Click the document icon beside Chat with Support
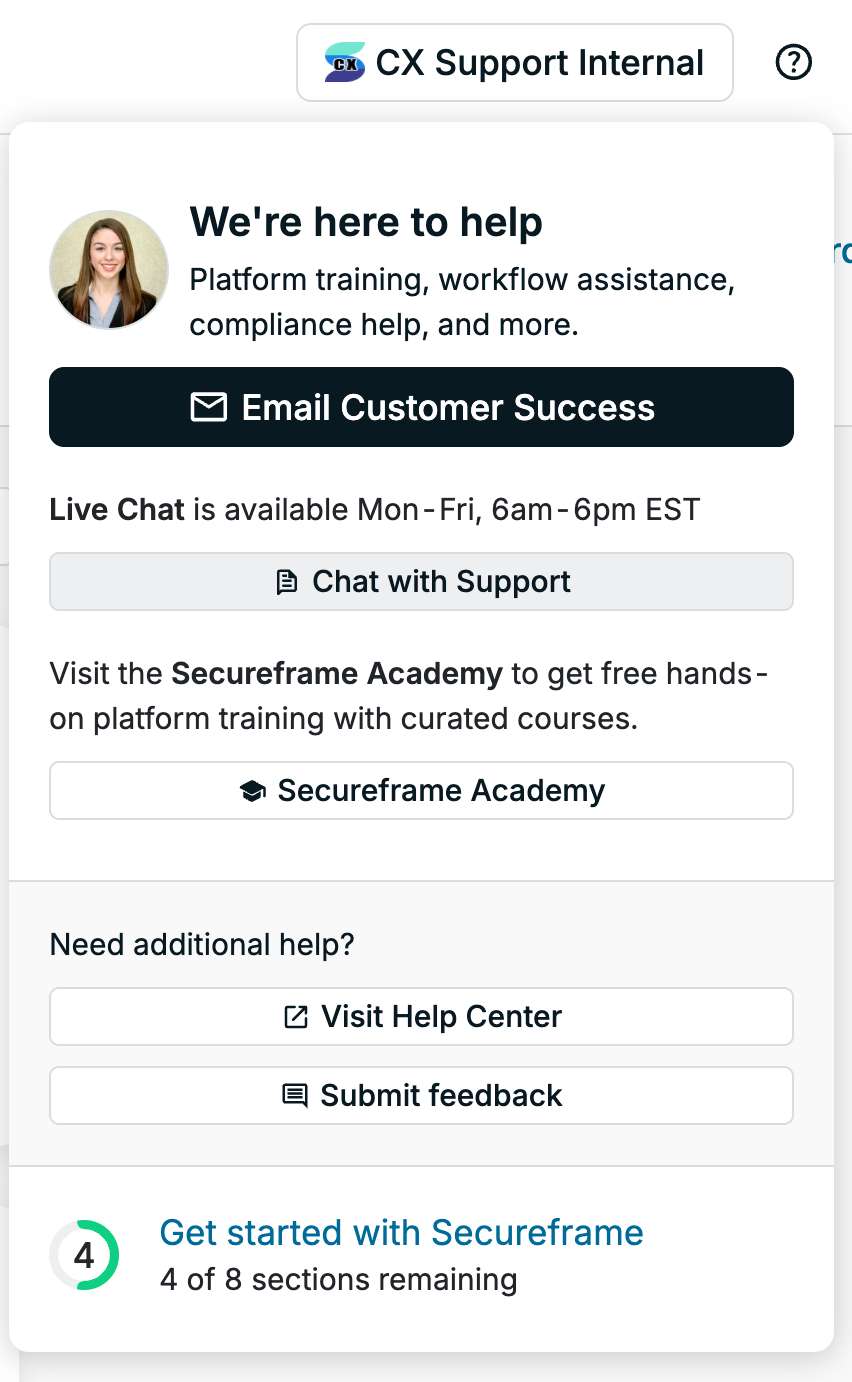The height and width of the screenshot is (1382, 852). [287, 582]
